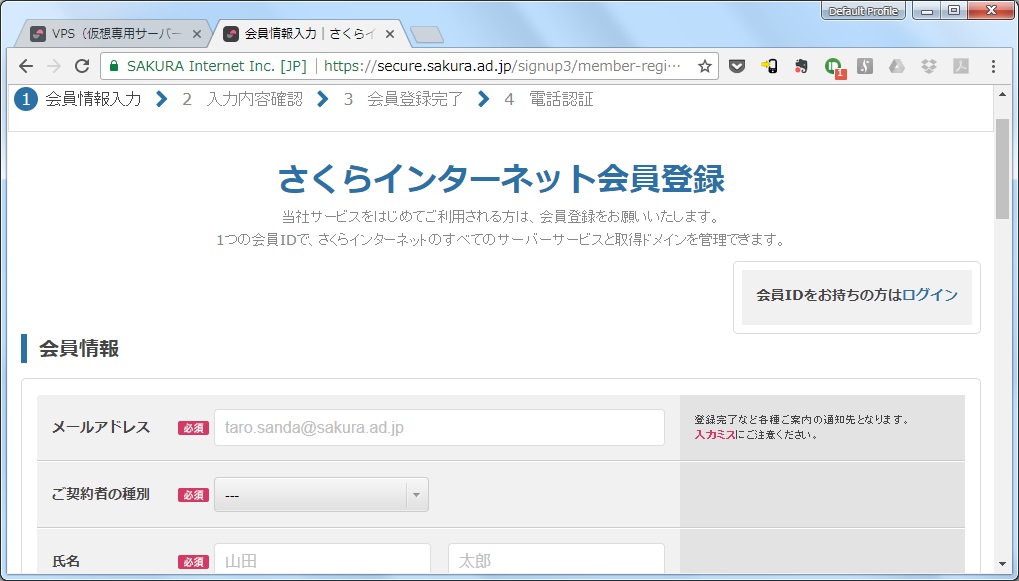Click the Default Profile button

(x=863, y=11)
